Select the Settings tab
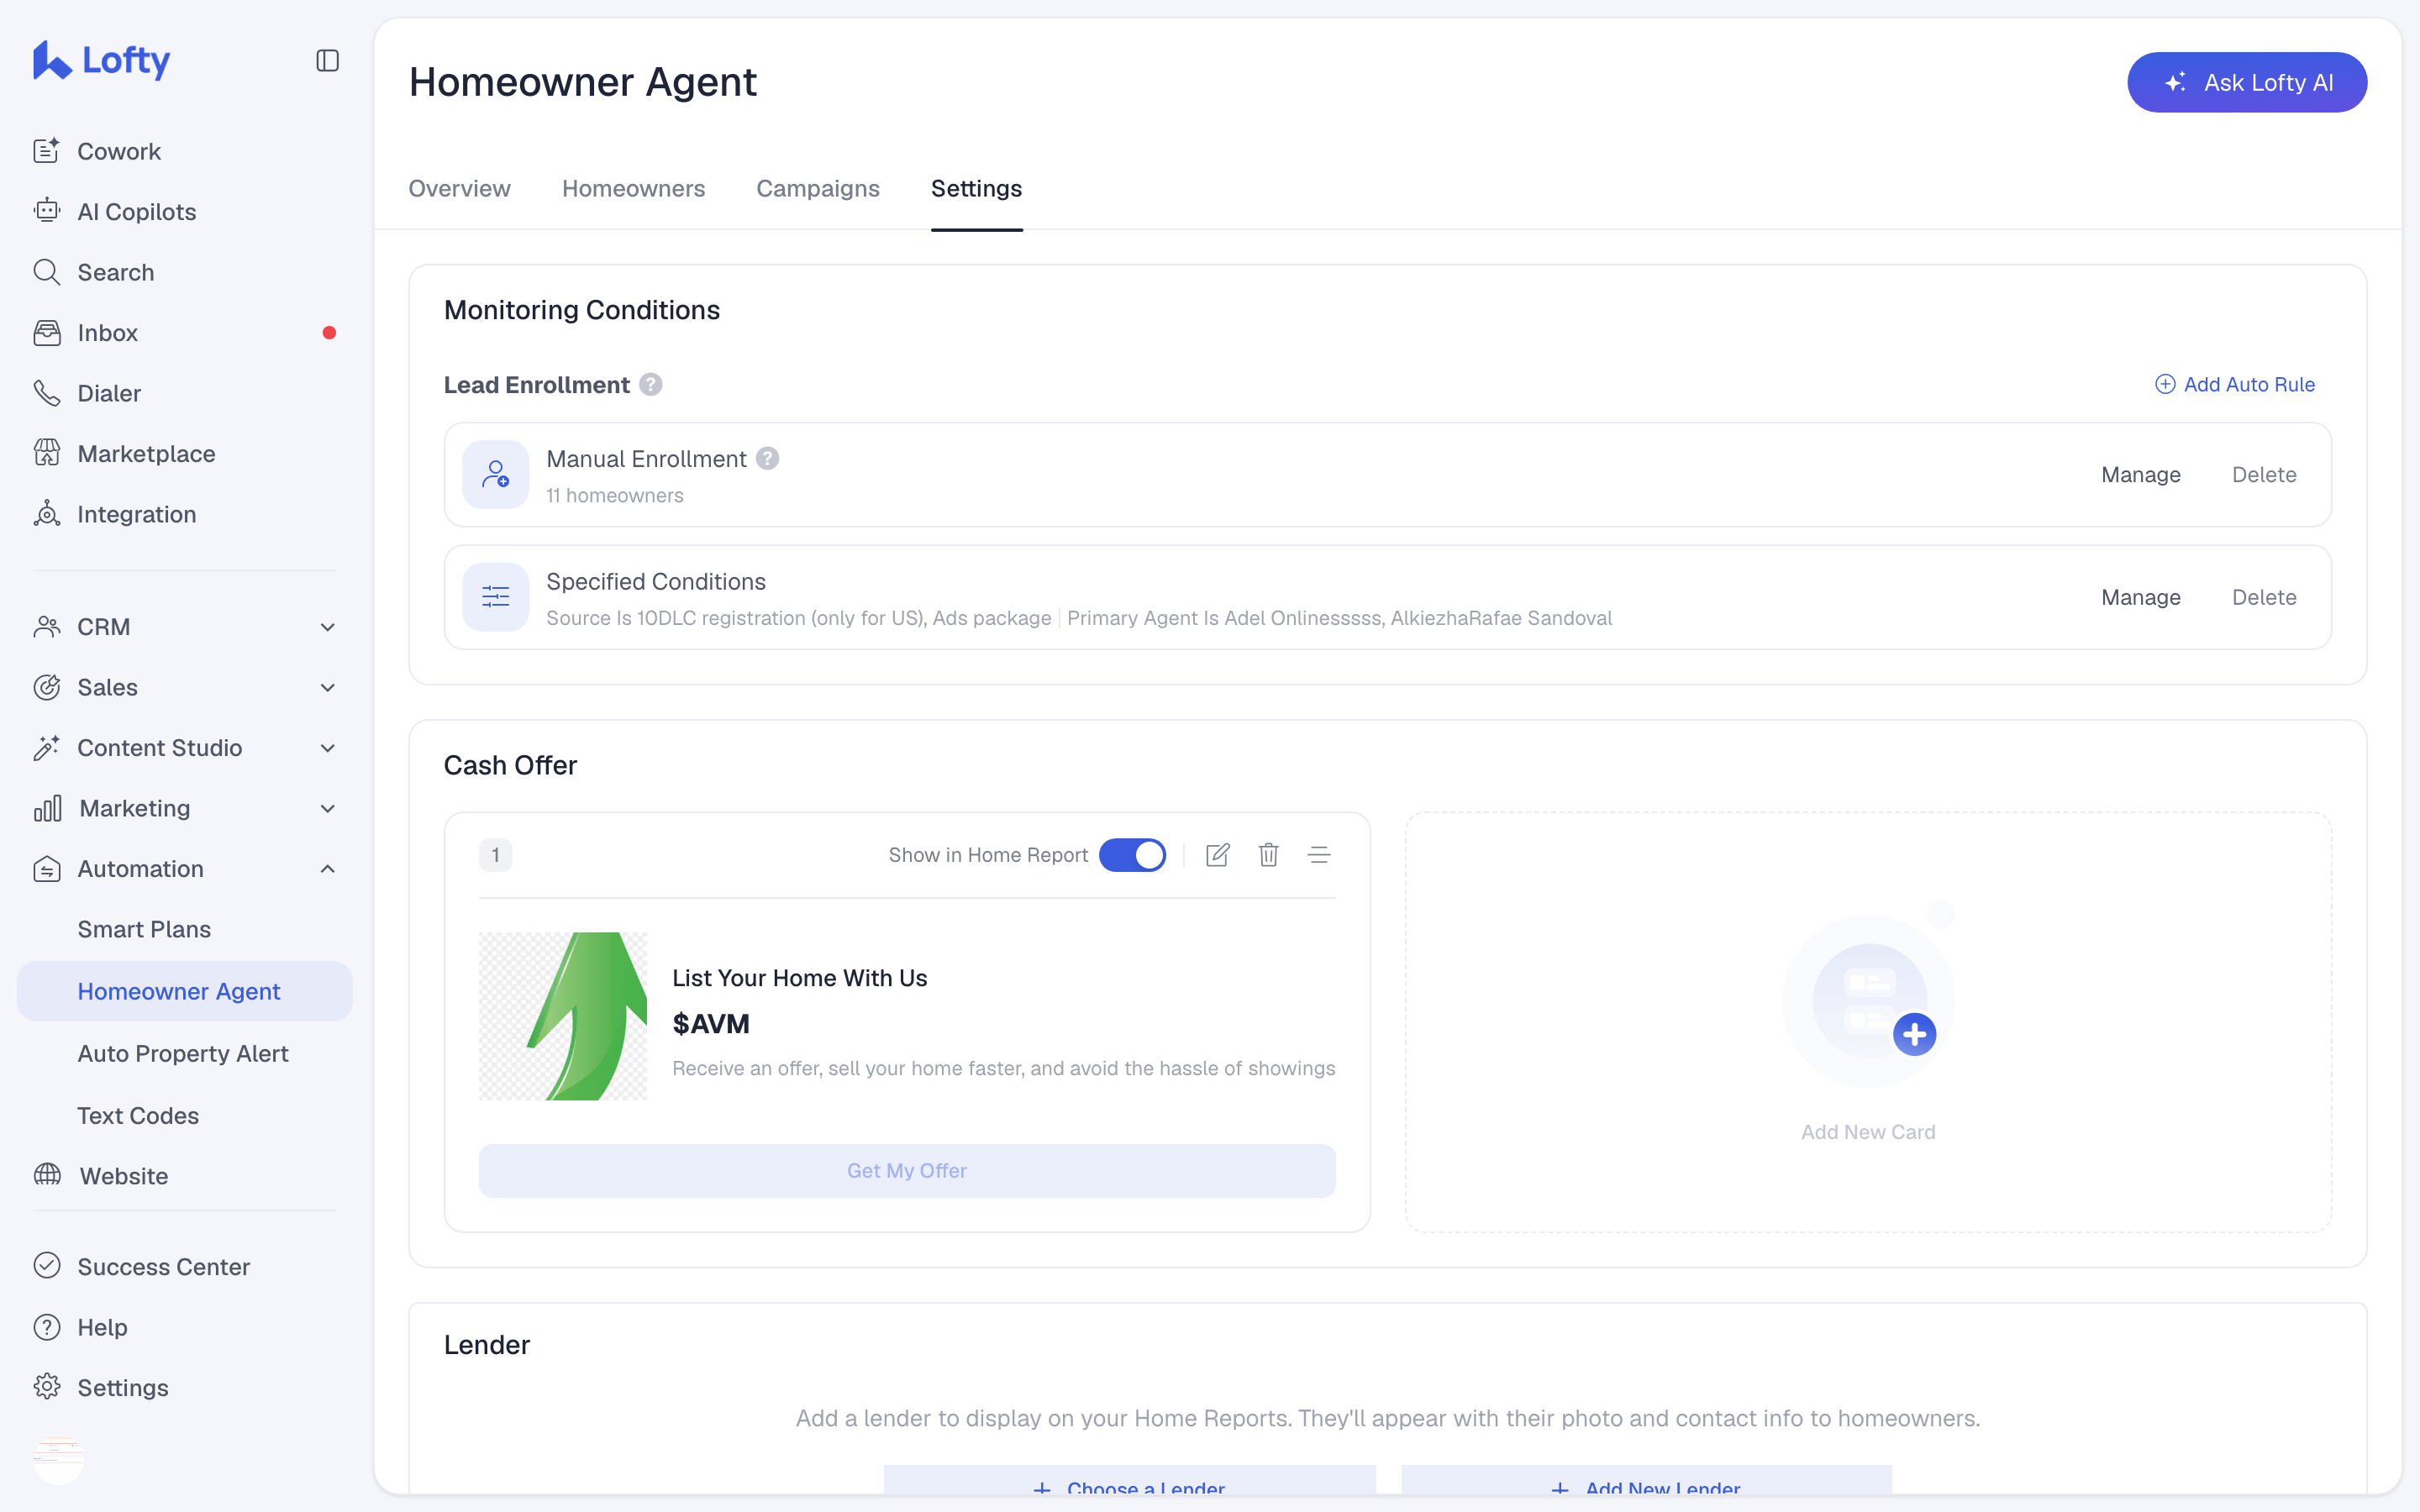 (976, 188)
